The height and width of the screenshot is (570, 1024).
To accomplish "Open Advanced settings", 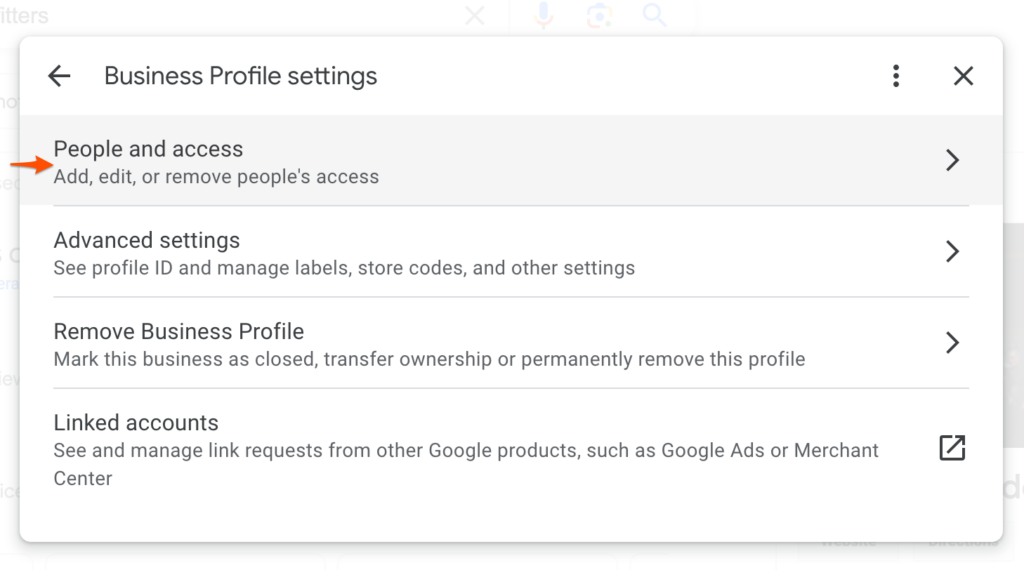I will (511, 252).
